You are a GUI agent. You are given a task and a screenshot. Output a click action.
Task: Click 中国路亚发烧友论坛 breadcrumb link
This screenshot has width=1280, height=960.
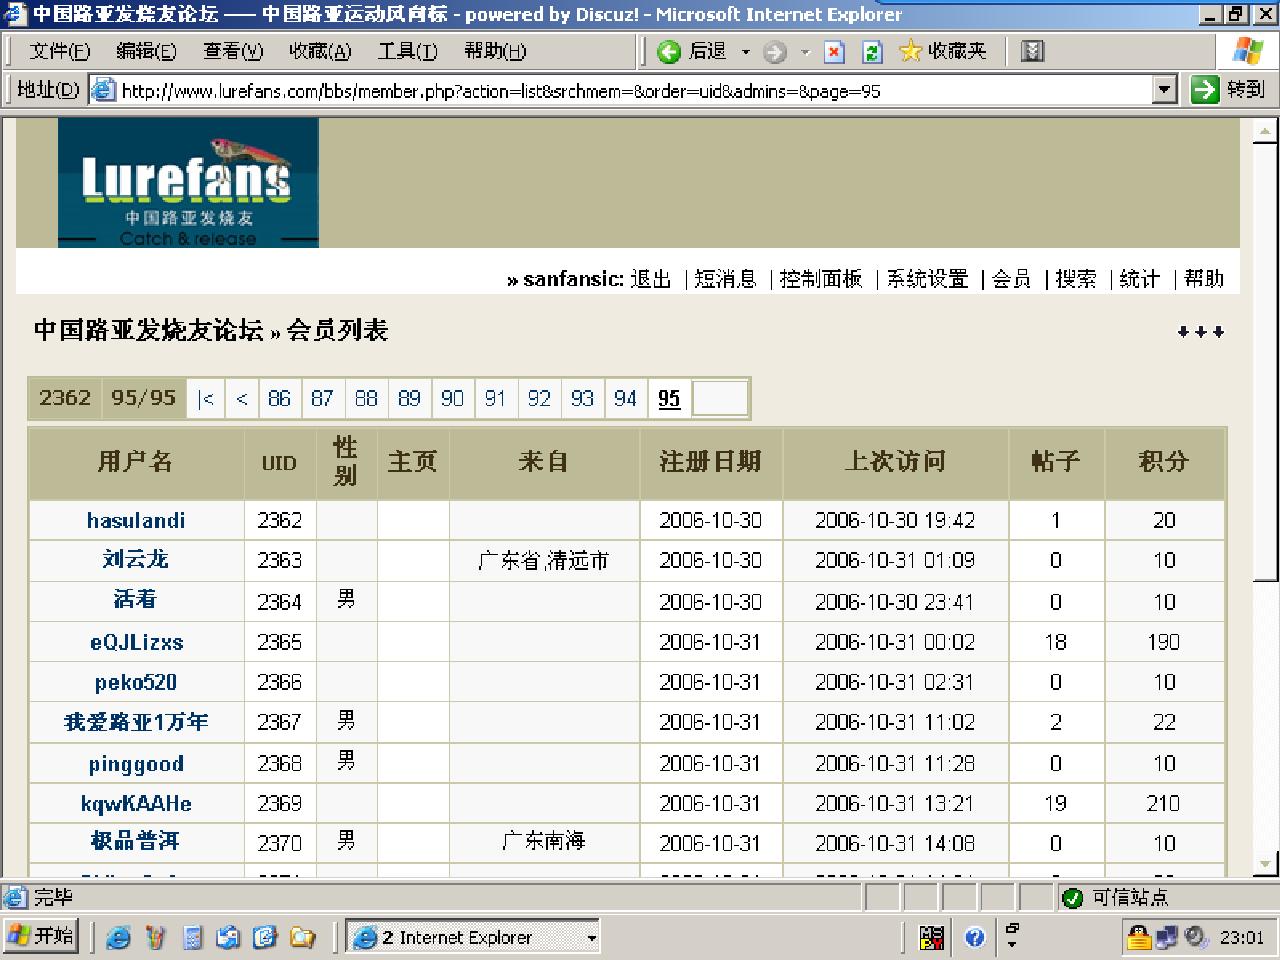[x=148, y=330]
